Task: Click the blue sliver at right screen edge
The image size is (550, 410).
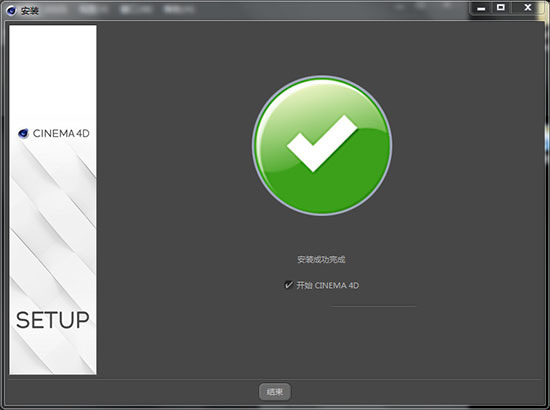Action: pyautogui.click(x=548, y=139)
